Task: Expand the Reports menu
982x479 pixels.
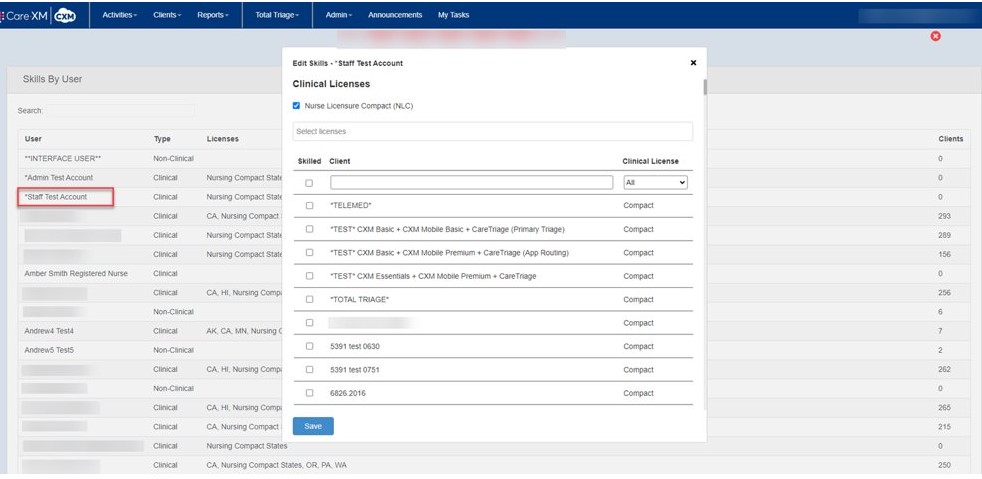Action: [x=212, y=15]
